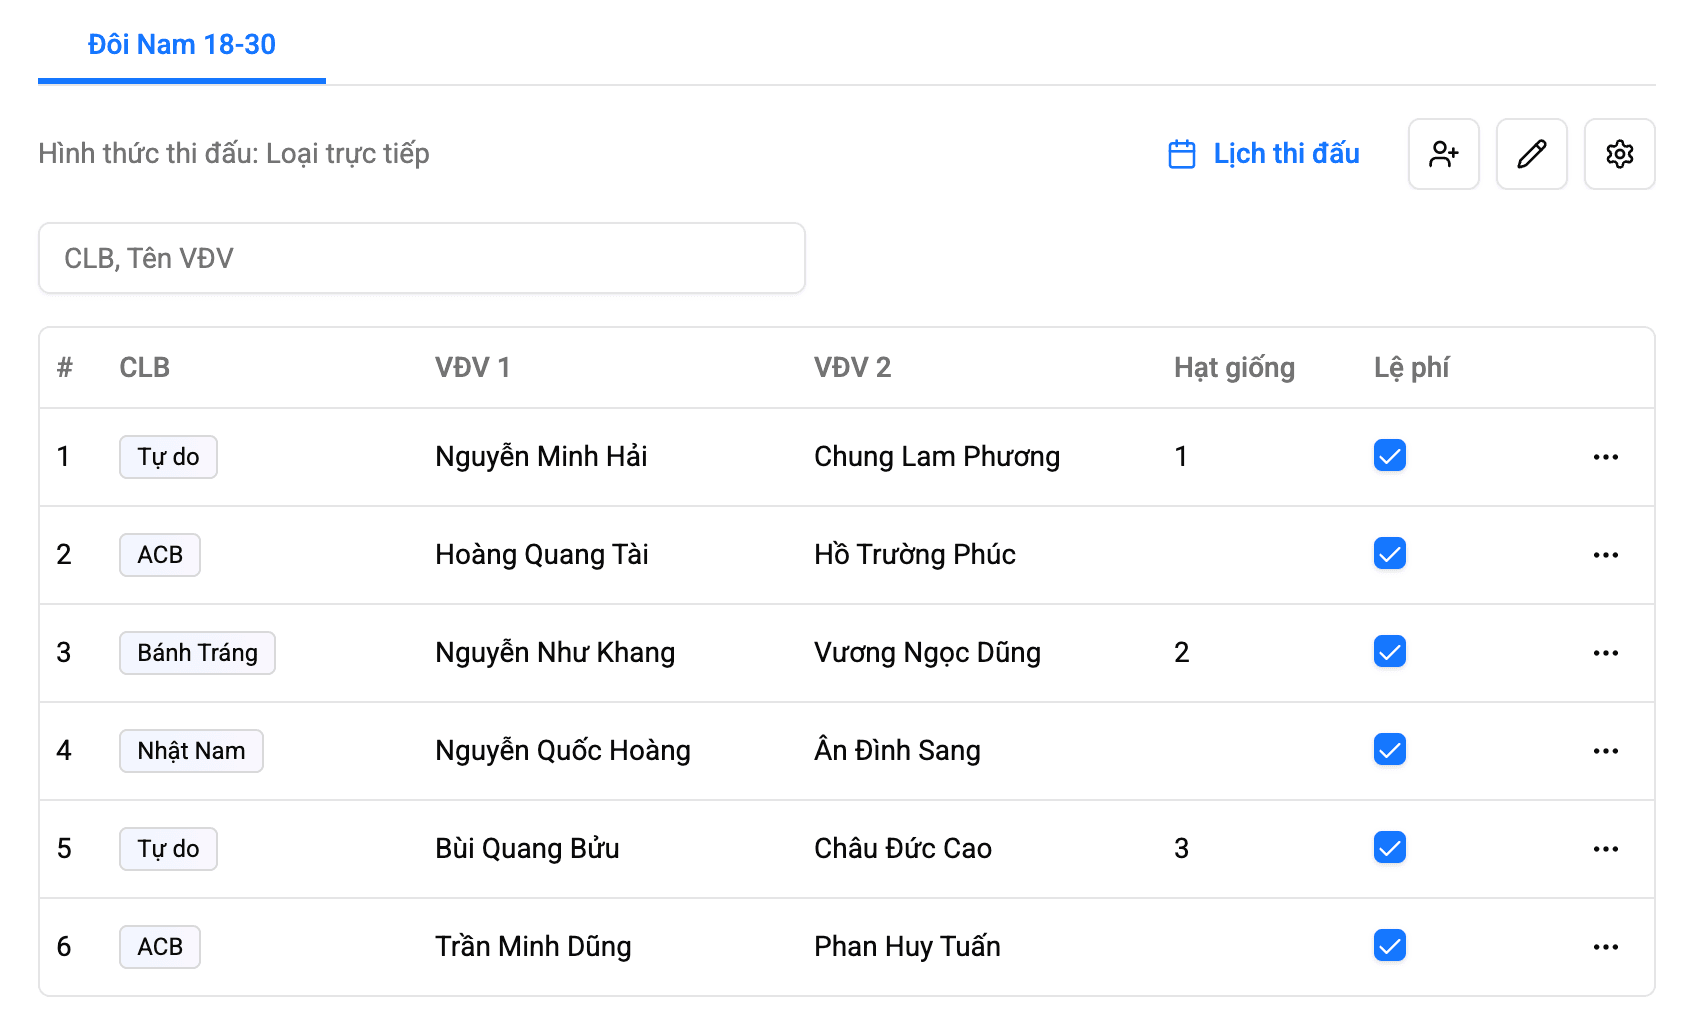This screenshot has height=1022, width=1694.
Task: Click the Hạt giống column header
Action: click(1234, 368)
